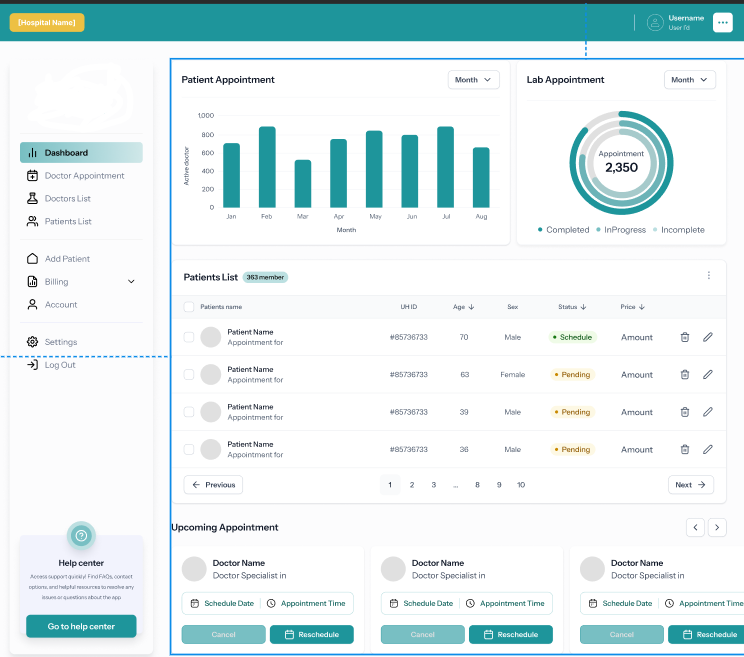The height and width of the screenshot is (657, 744).
Task: Open the Month dropdown in Patient Appointment
Action: (x=474, y=80)
